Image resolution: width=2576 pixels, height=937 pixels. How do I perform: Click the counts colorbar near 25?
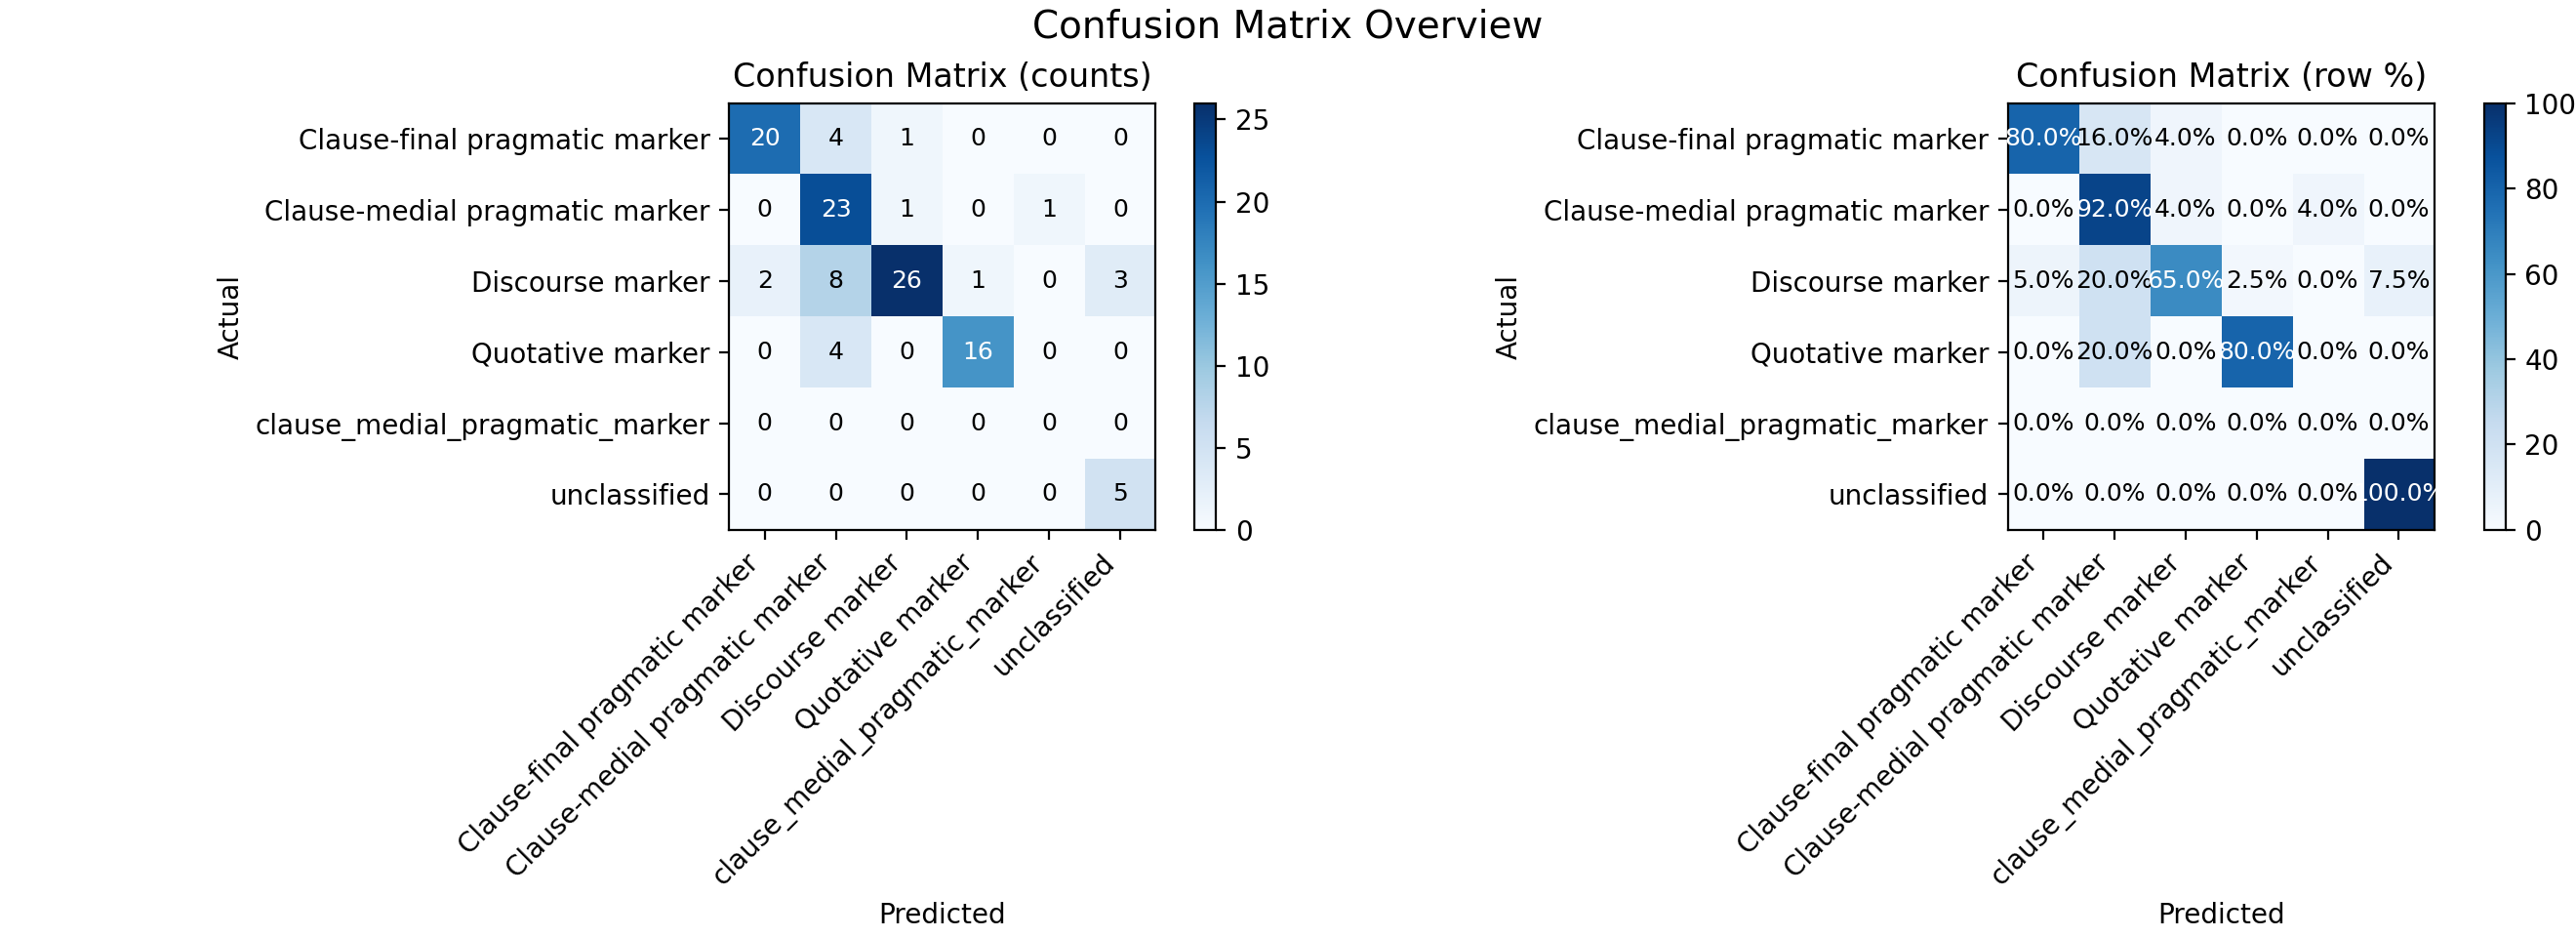pyautogui.click(x=1205, y=121)
